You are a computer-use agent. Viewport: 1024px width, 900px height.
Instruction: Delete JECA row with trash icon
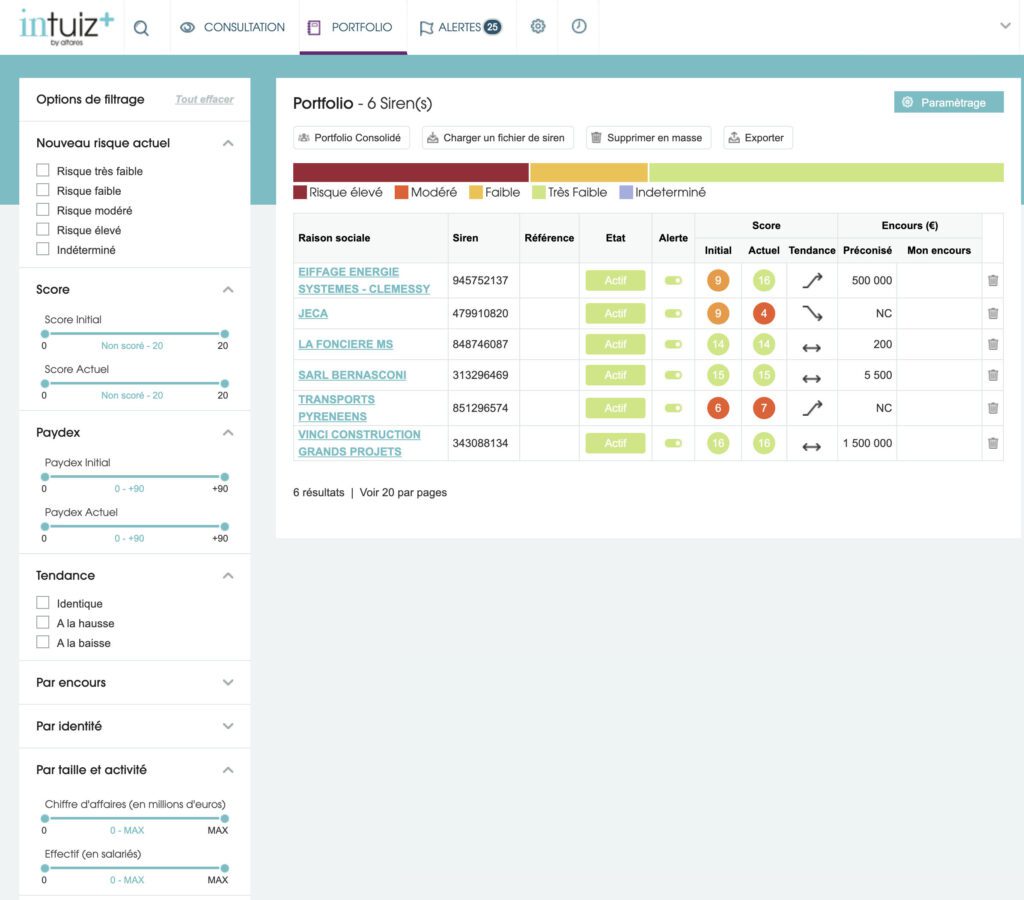coord(993,313)
